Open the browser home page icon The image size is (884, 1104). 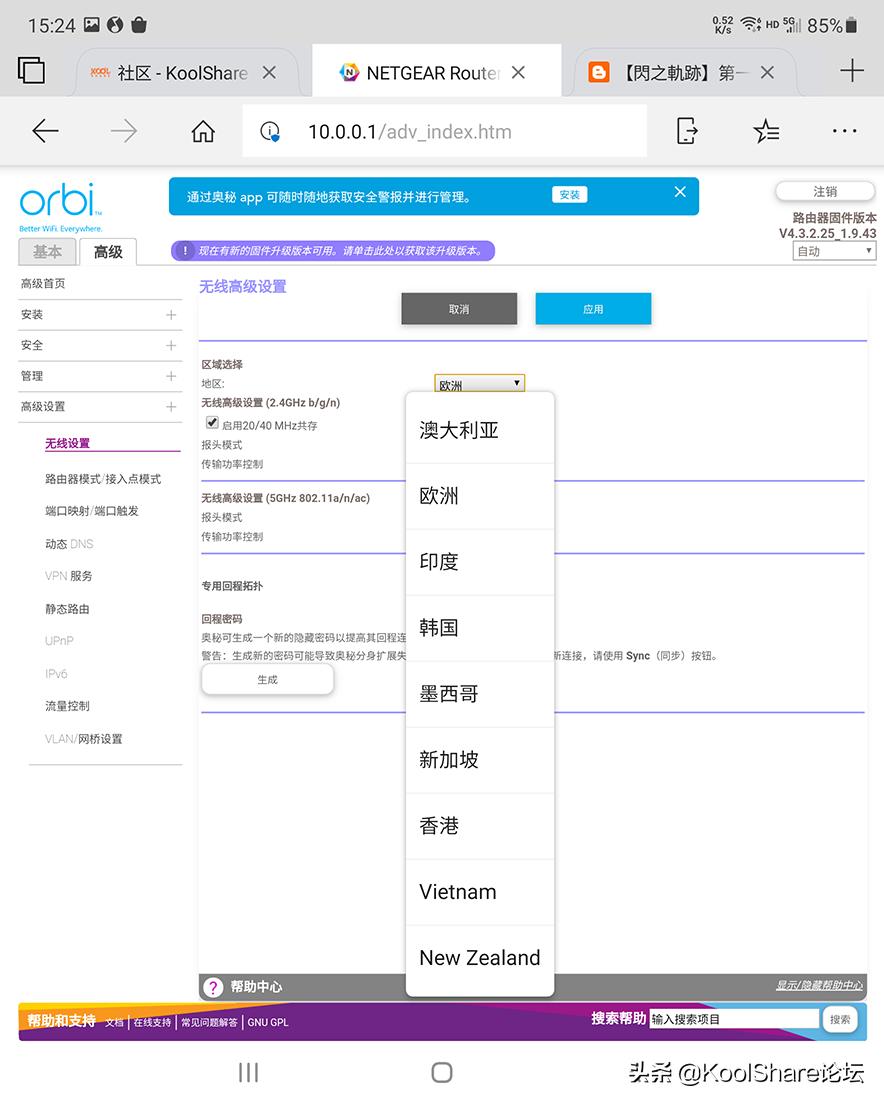203,131
